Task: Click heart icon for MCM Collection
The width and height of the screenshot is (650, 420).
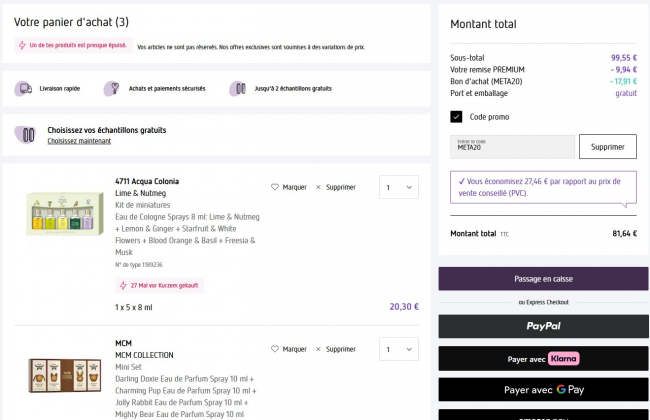Action: [x=276, y=349]
